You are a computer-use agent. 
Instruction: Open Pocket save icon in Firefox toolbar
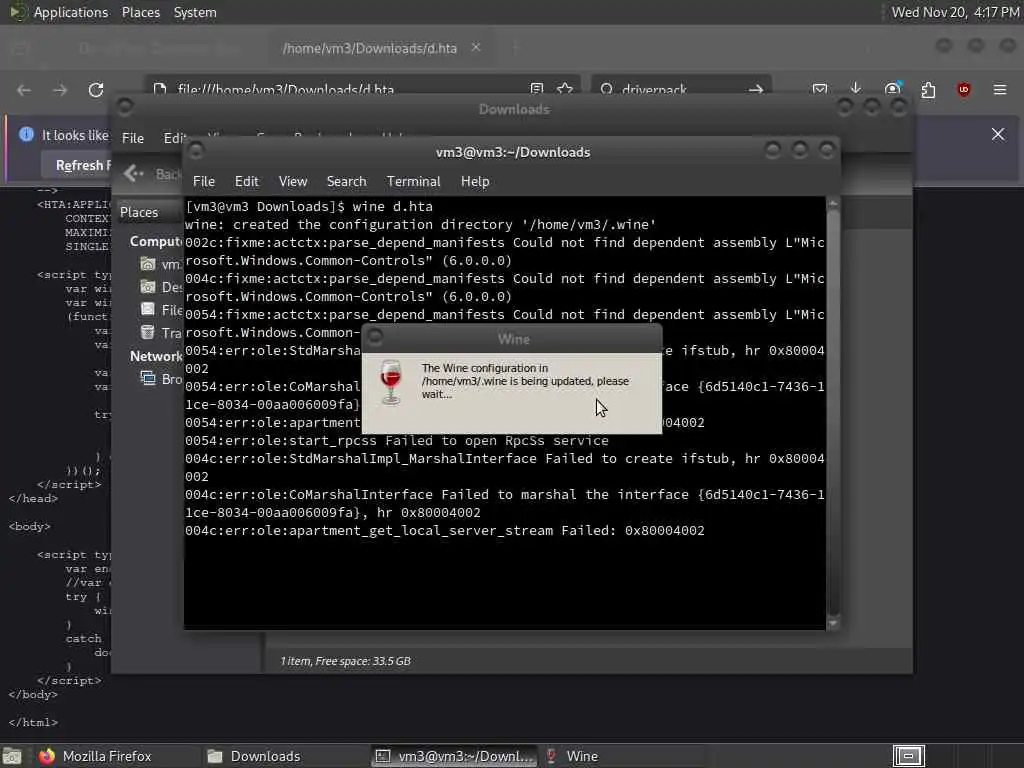(820, 89)
